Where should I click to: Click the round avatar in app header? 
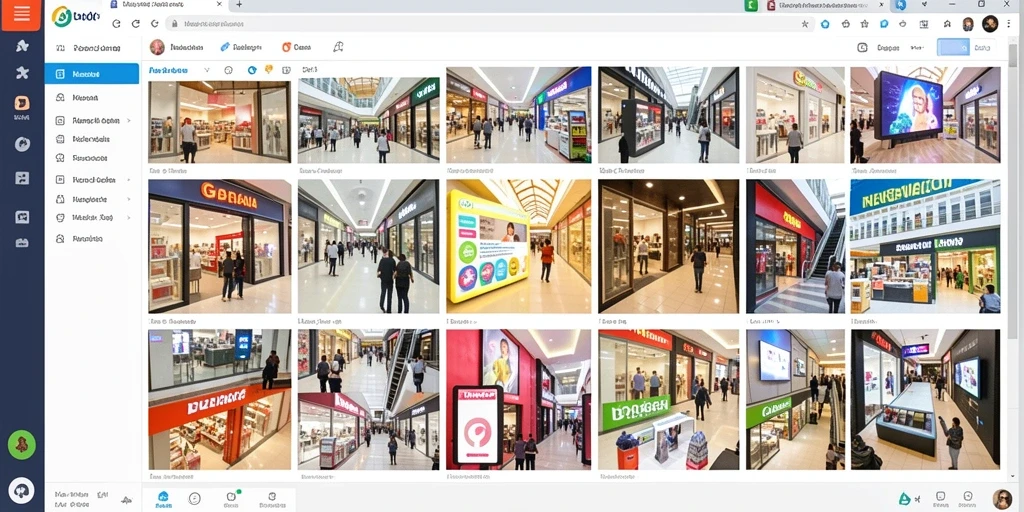pyautogui.click(x=157, y=47)
